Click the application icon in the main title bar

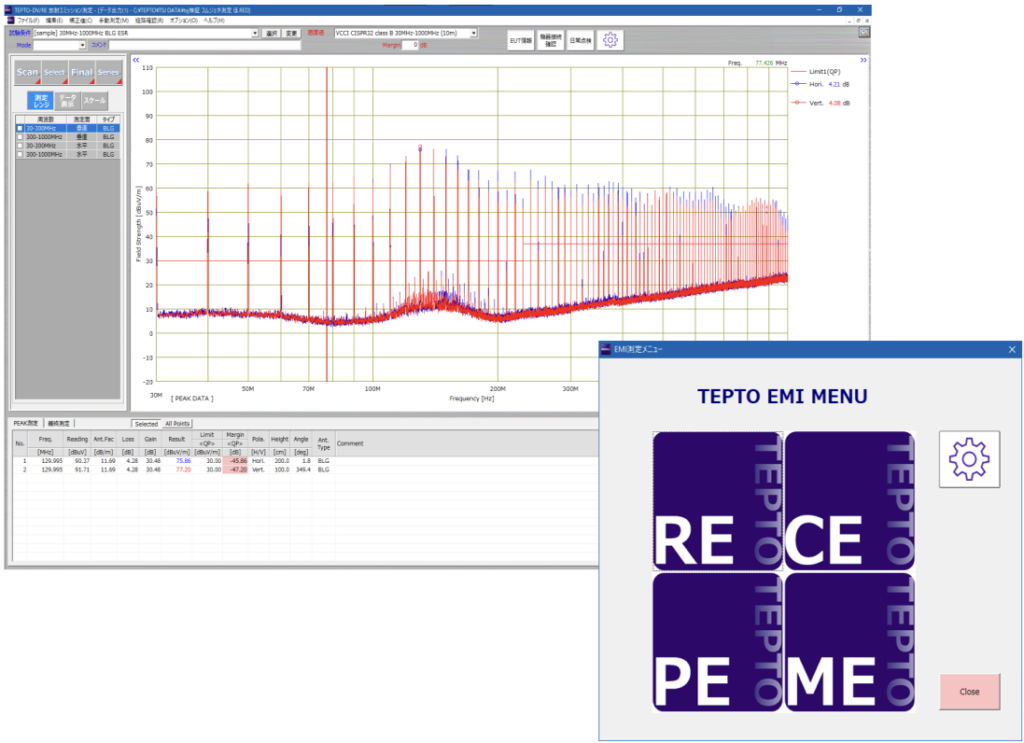(x=9, y=10)
